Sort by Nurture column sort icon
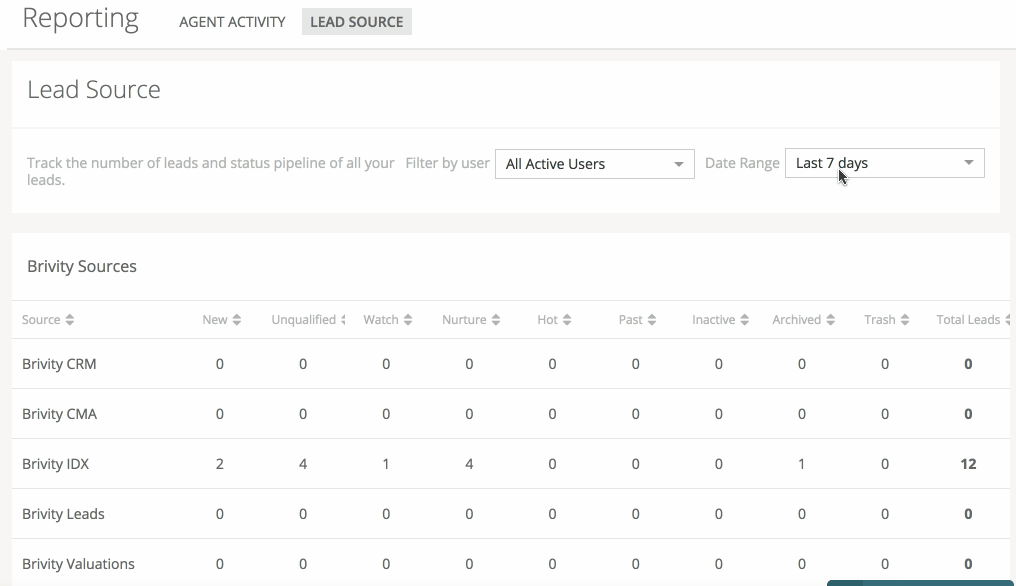 pyautogui.click(x=496, y=320)
